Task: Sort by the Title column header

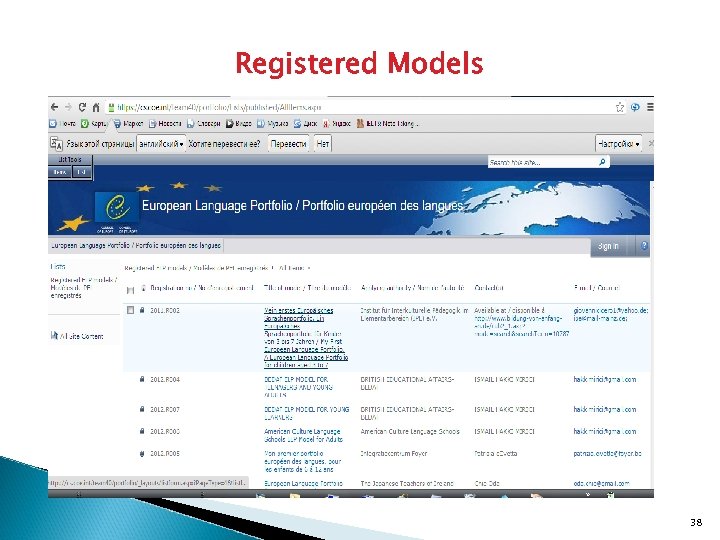Action: tap(307, 287)
